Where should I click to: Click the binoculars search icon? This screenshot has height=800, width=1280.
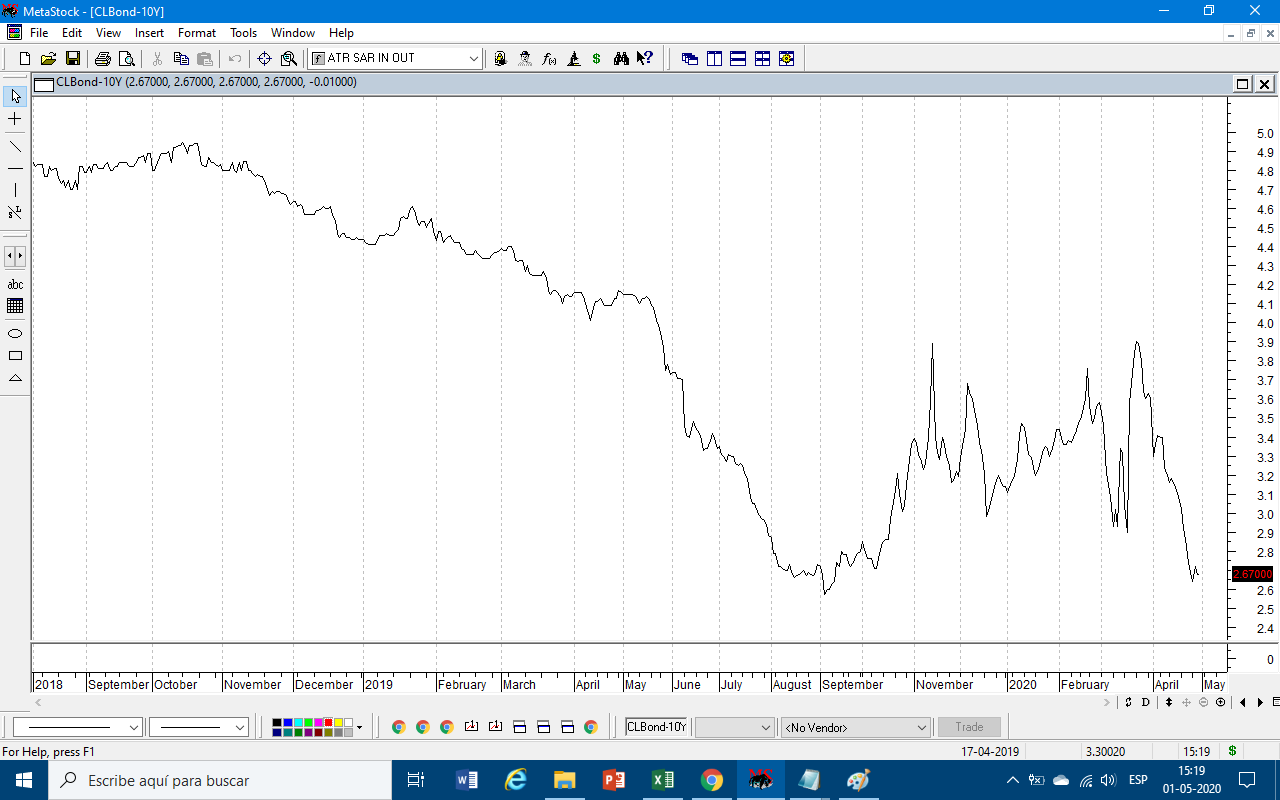tap(621, 59)
